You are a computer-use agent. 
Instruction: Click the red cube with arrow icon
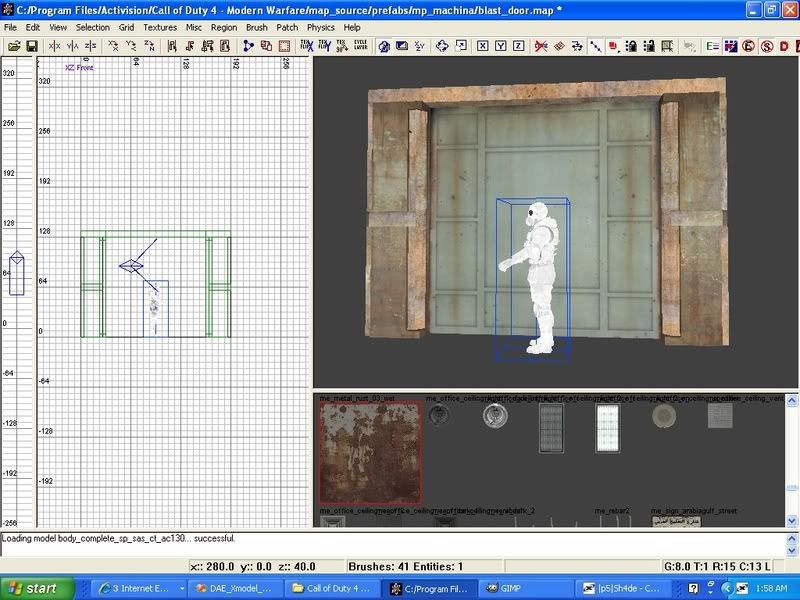(x=613, y=46)
